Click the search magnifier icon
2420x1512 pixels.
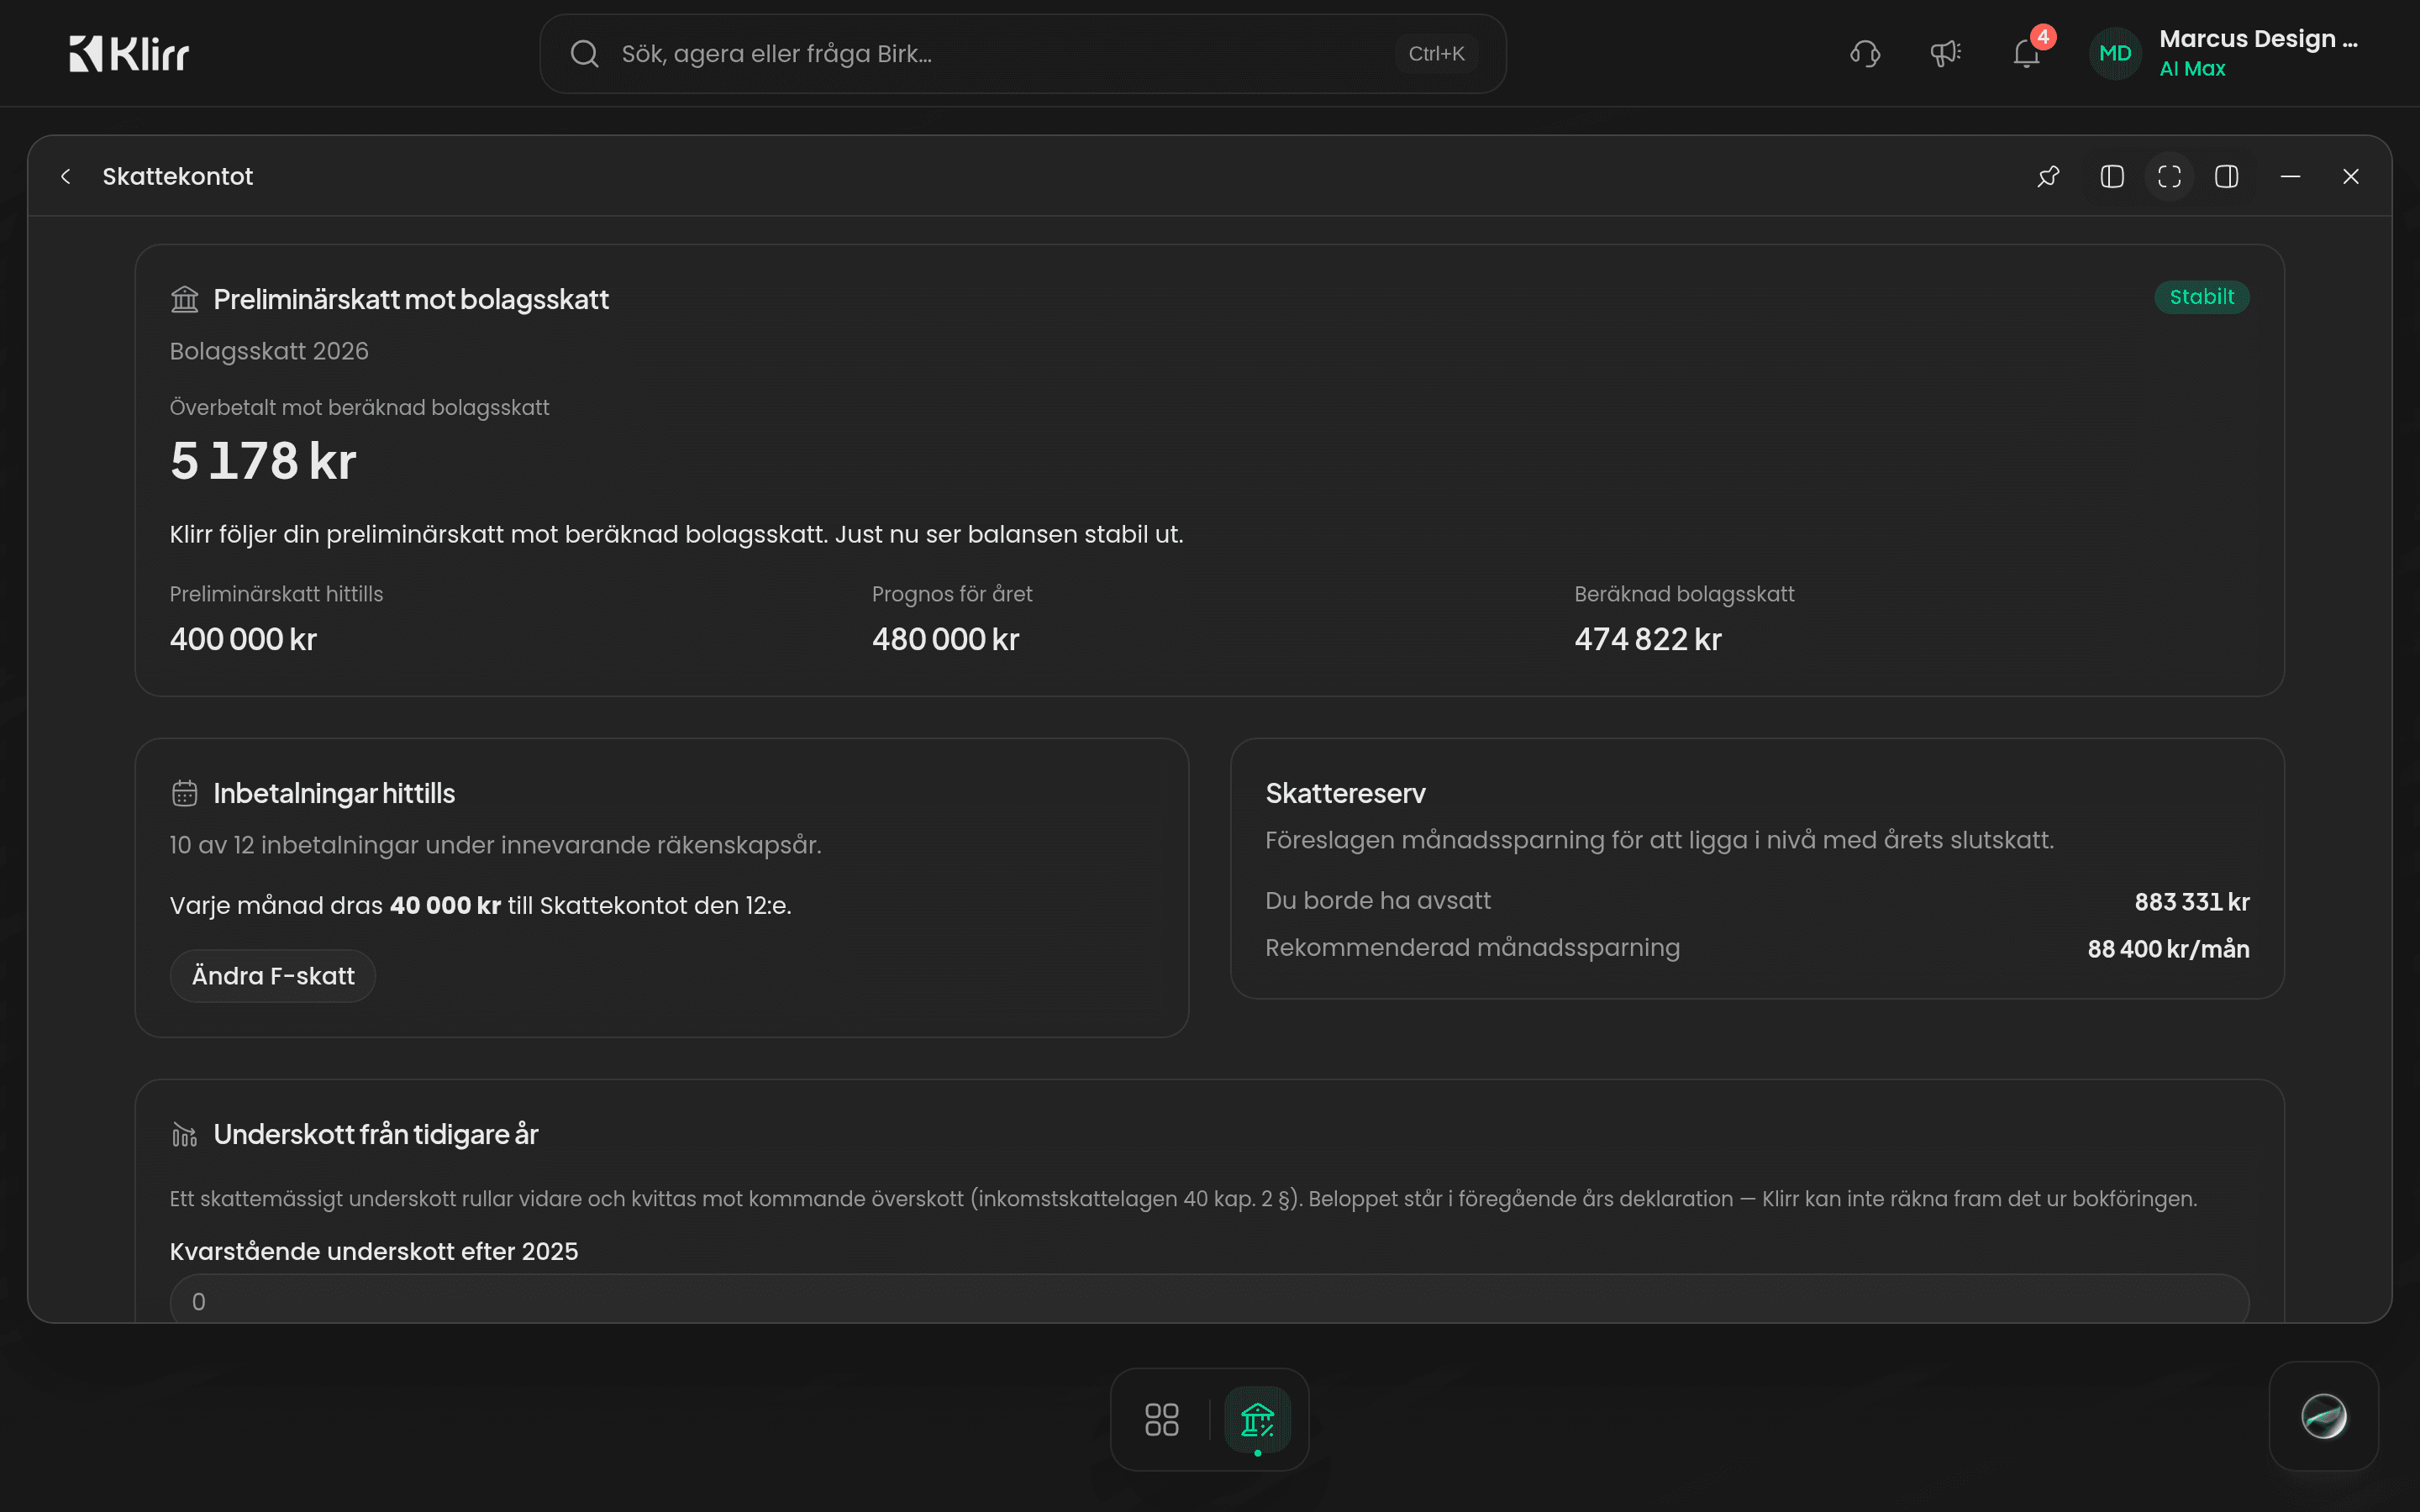point(585,54)
